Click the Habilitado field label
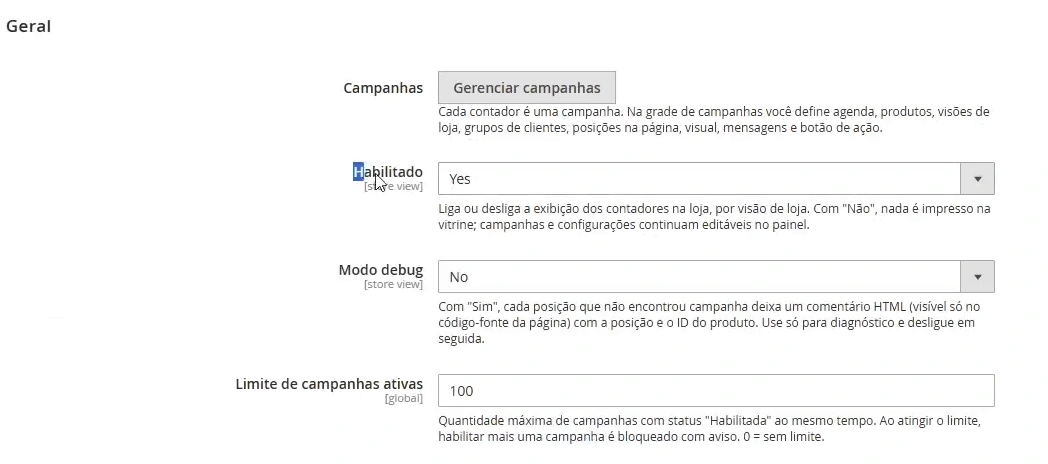The height and width of the screenshot is (464, 1048). point(388,172)
